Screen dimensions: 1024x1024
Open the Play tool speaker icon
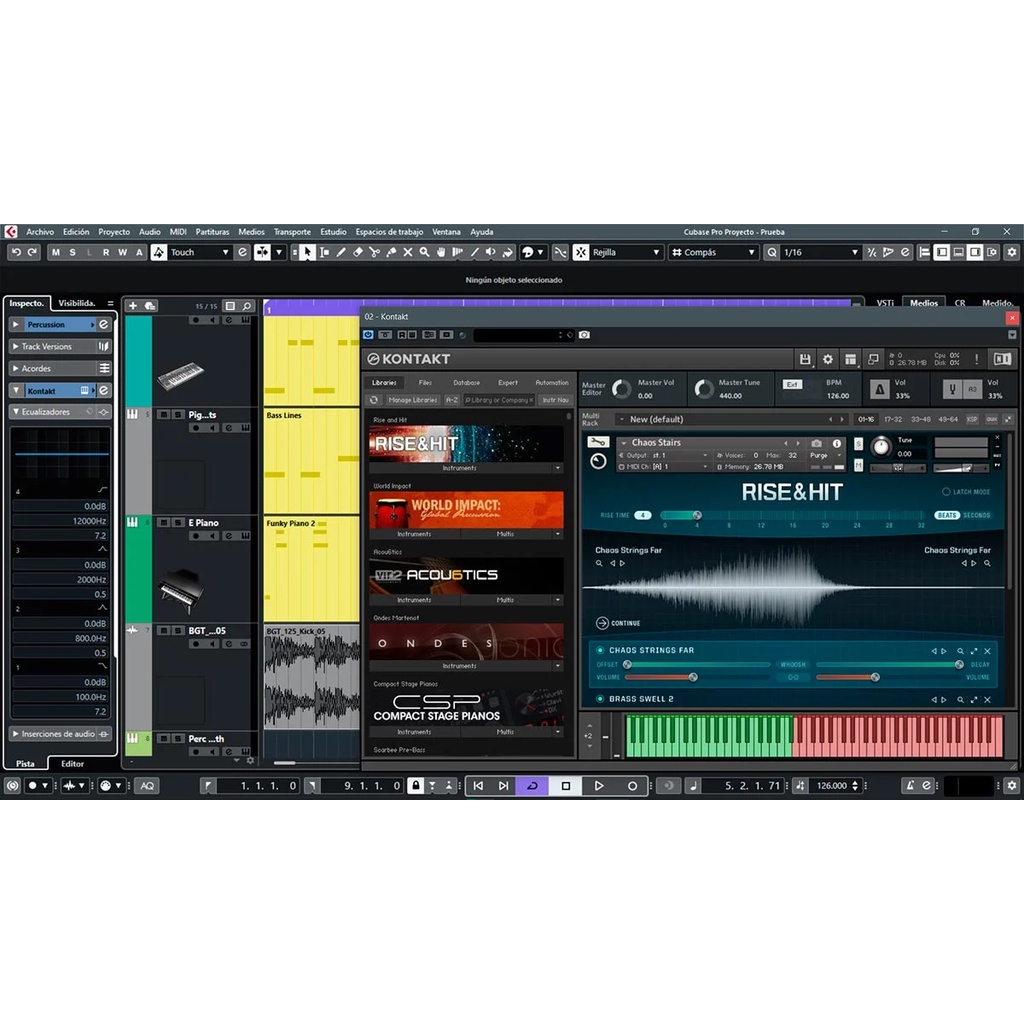pos(490,252)
